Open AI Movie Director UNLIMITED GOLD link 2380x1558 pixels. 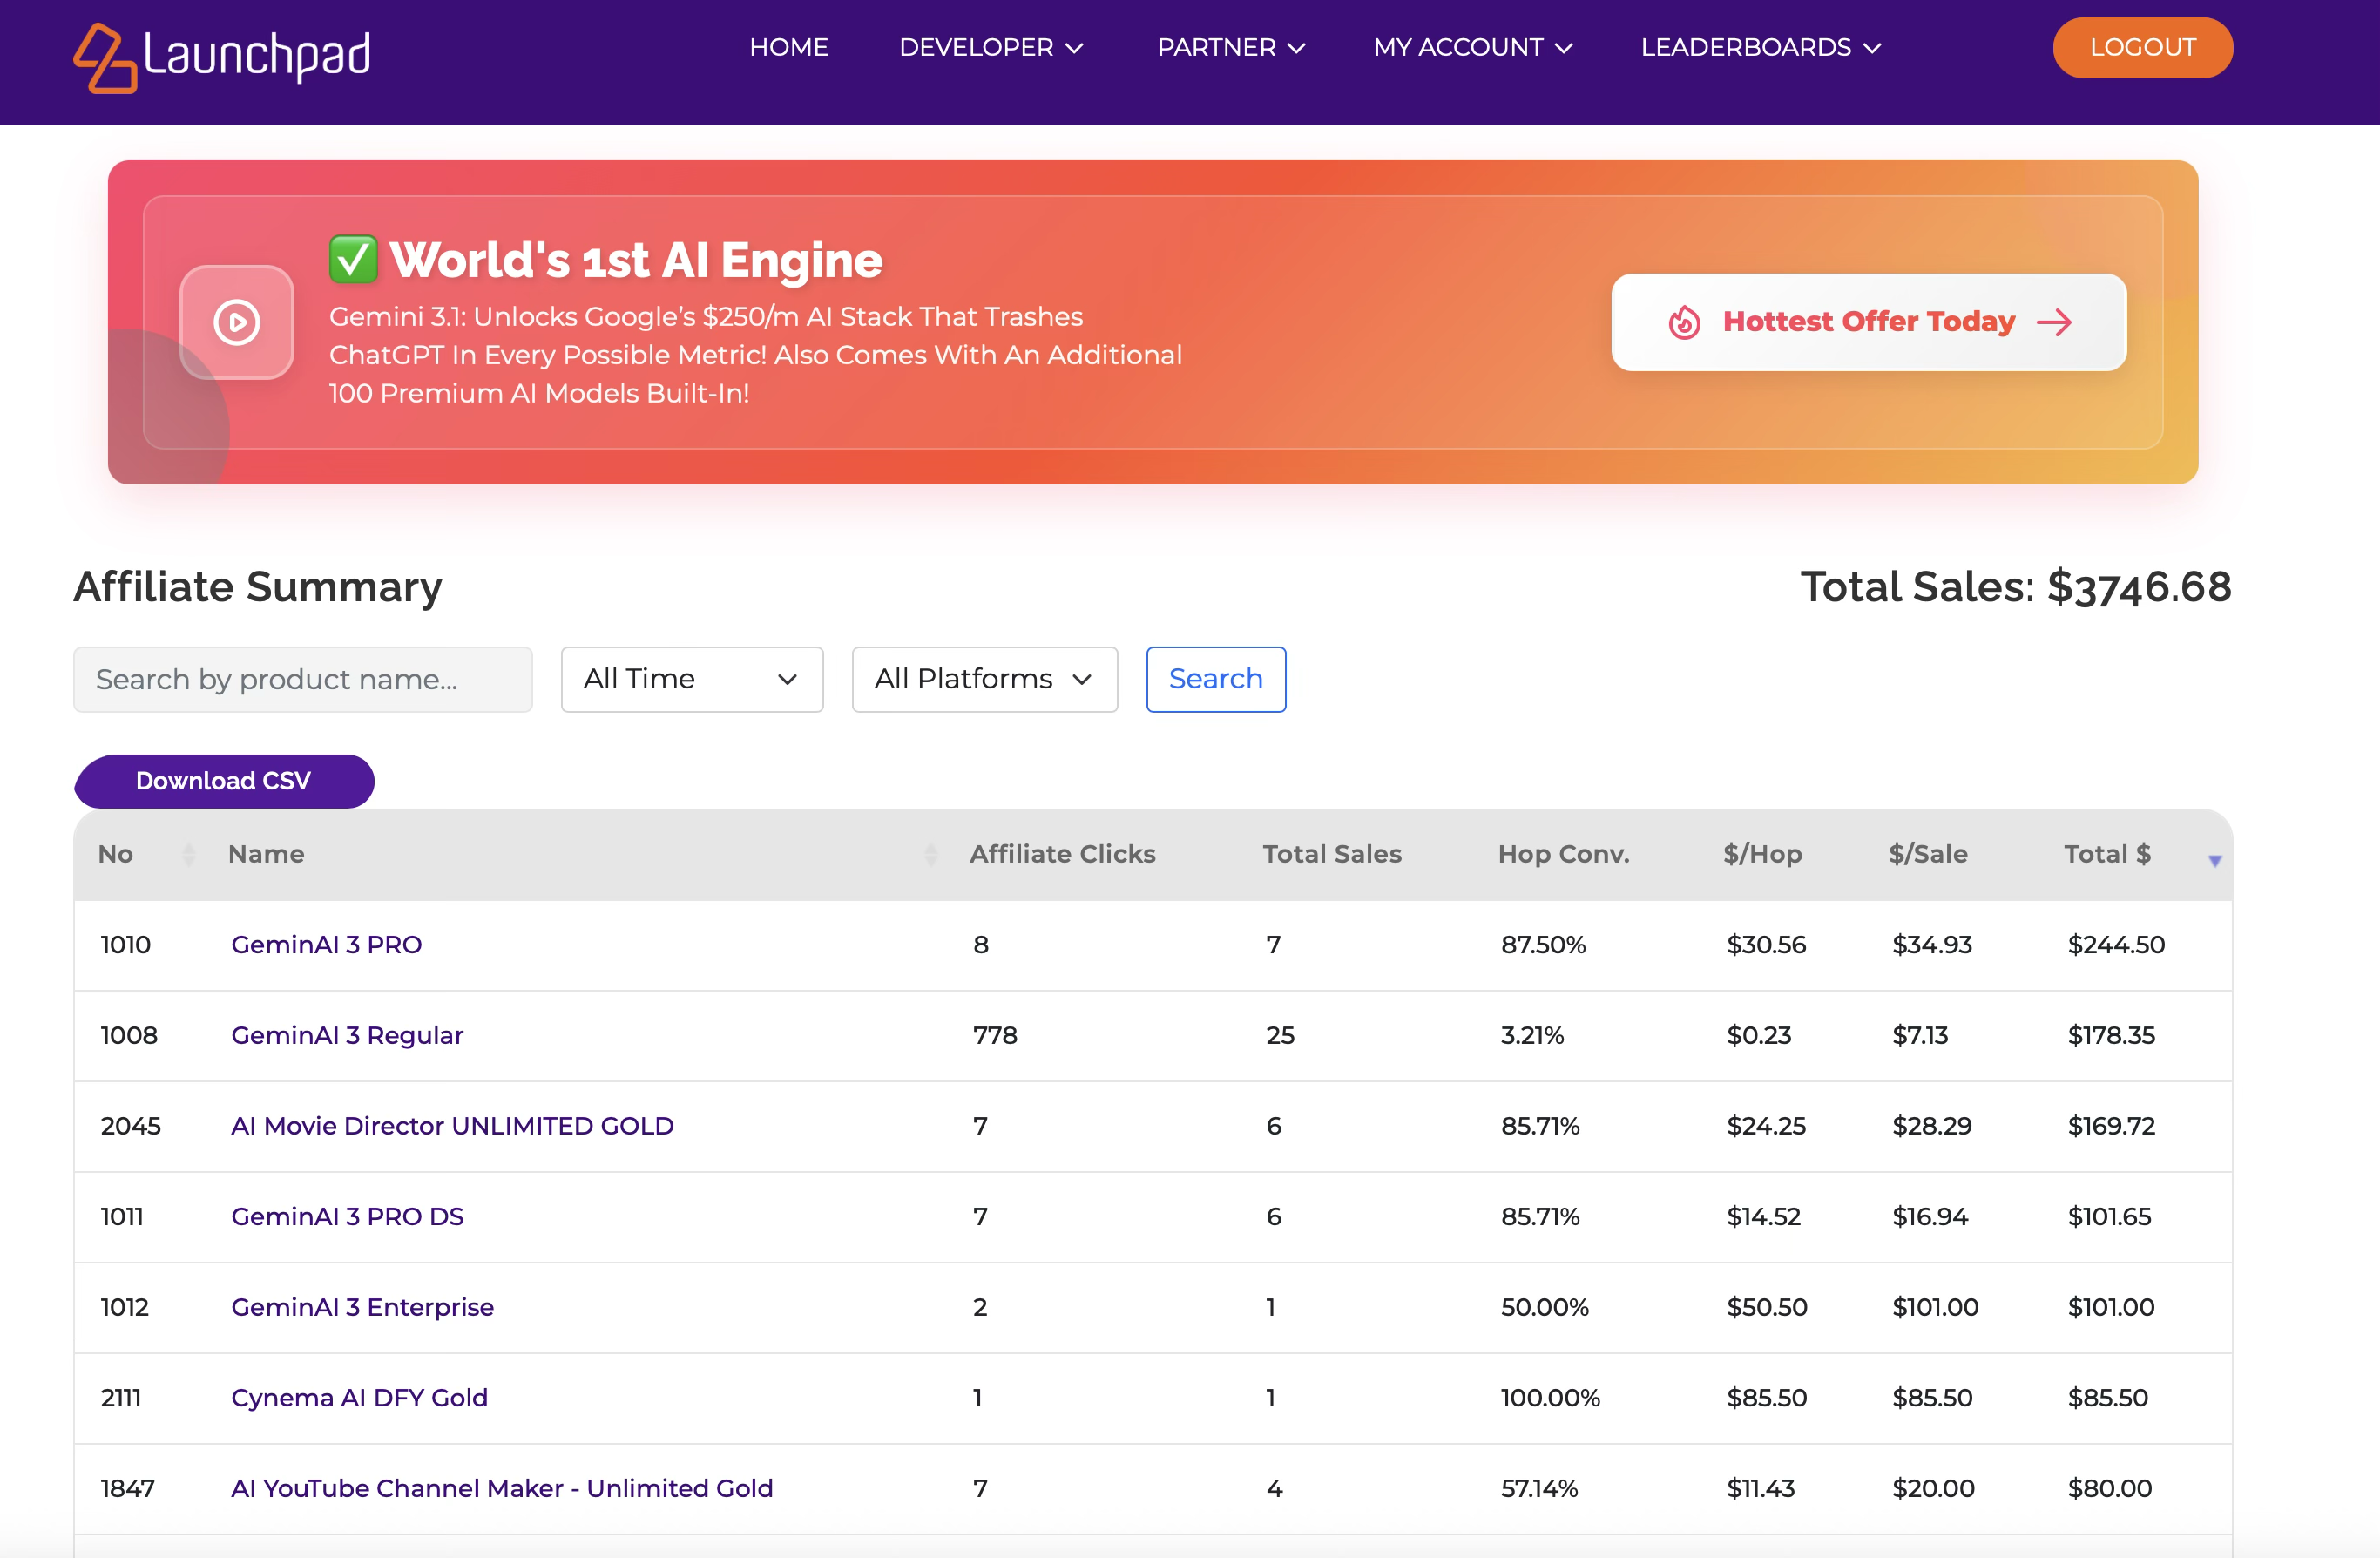(452, 1126)
